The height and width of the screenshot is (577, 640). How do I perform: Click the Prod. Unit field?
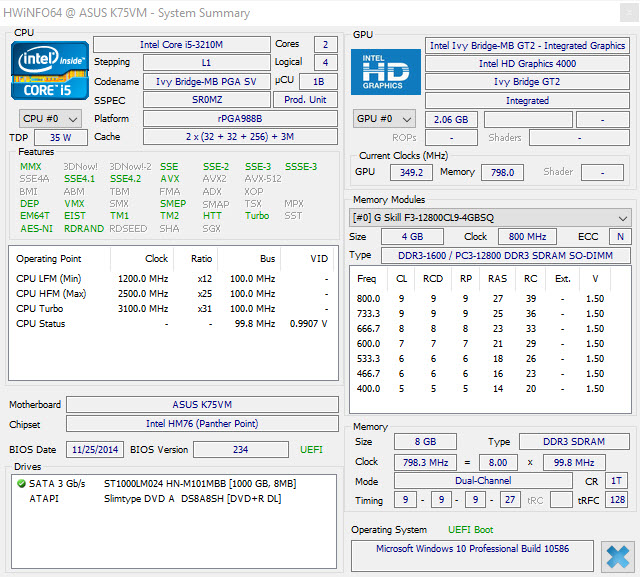(305, 100)
